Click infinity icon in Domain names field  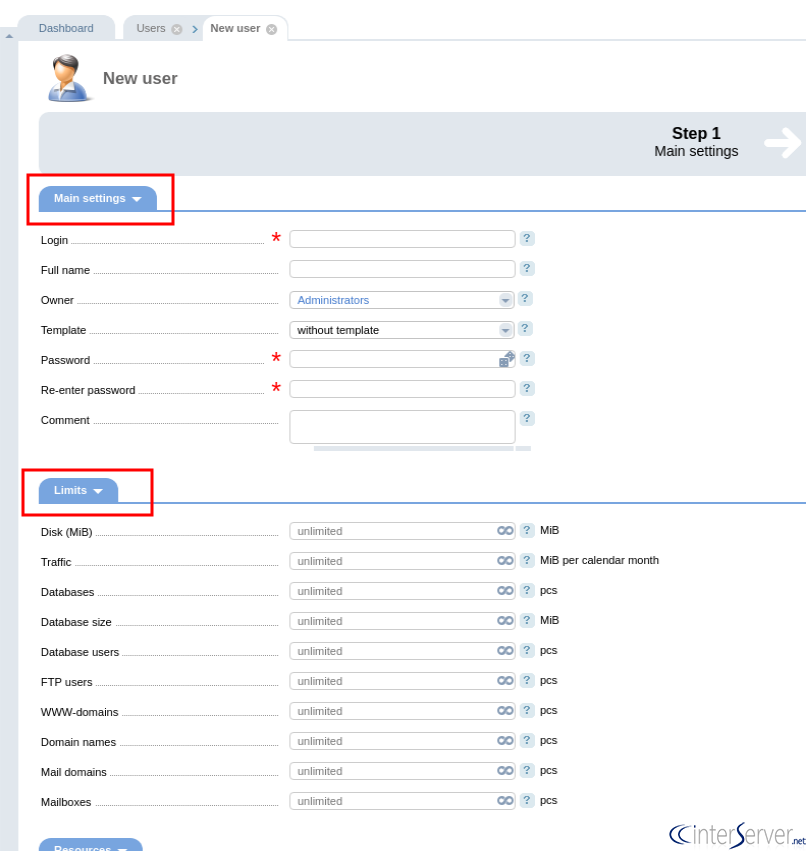tap(505, 741)
